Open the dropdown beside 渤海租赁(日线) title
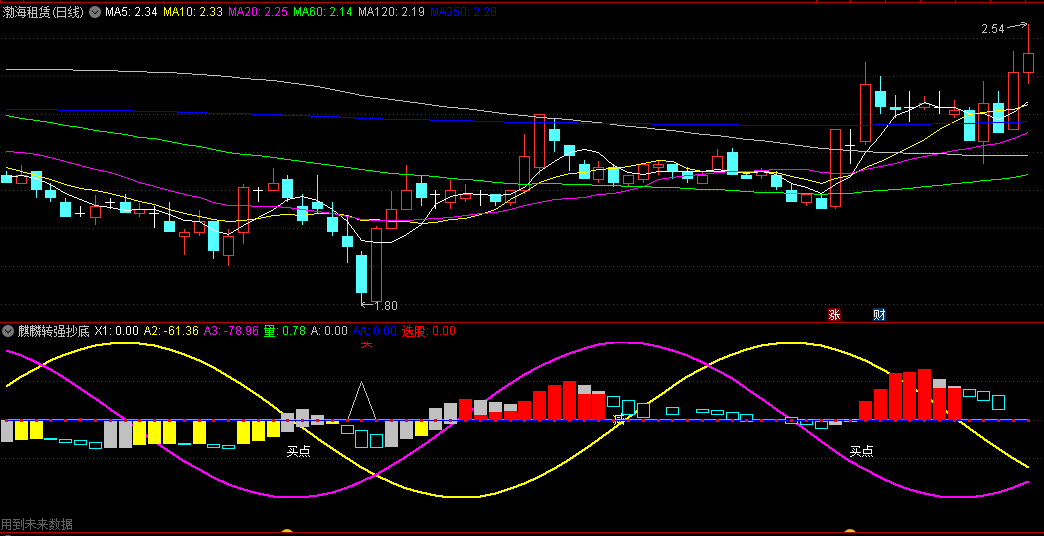The height and width of the screenshot is (536, 1044). (x=95, y=11)
